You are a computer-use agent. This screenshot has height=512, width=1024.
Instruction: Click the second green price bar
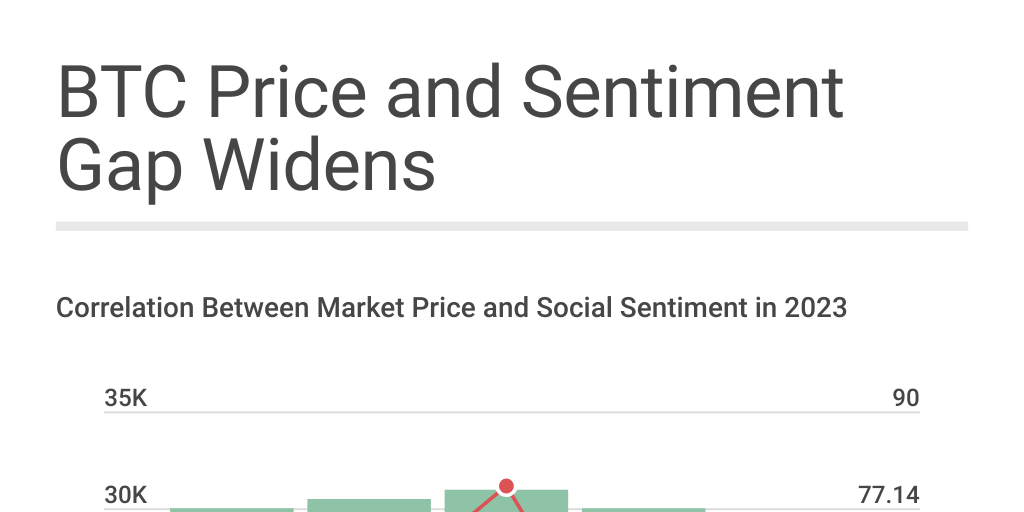369,505
